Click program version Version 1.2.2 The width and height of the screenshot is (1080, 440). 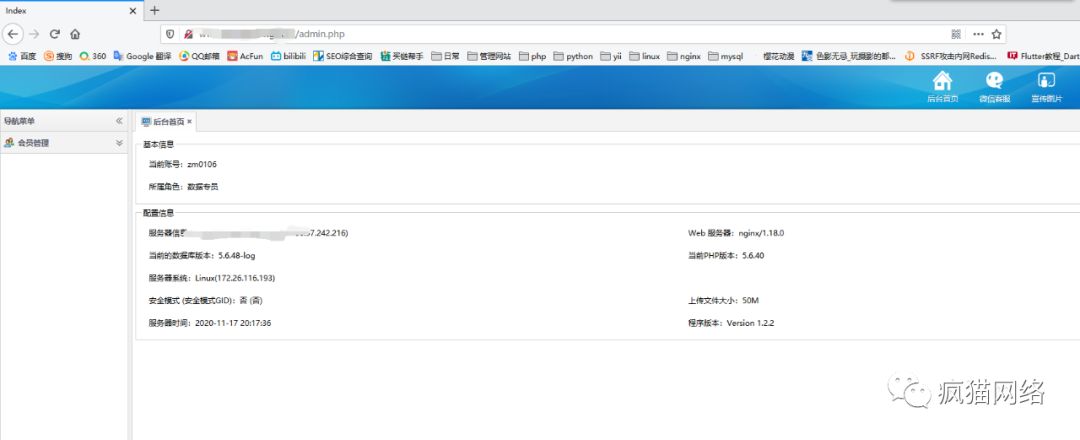coord(750,322)
